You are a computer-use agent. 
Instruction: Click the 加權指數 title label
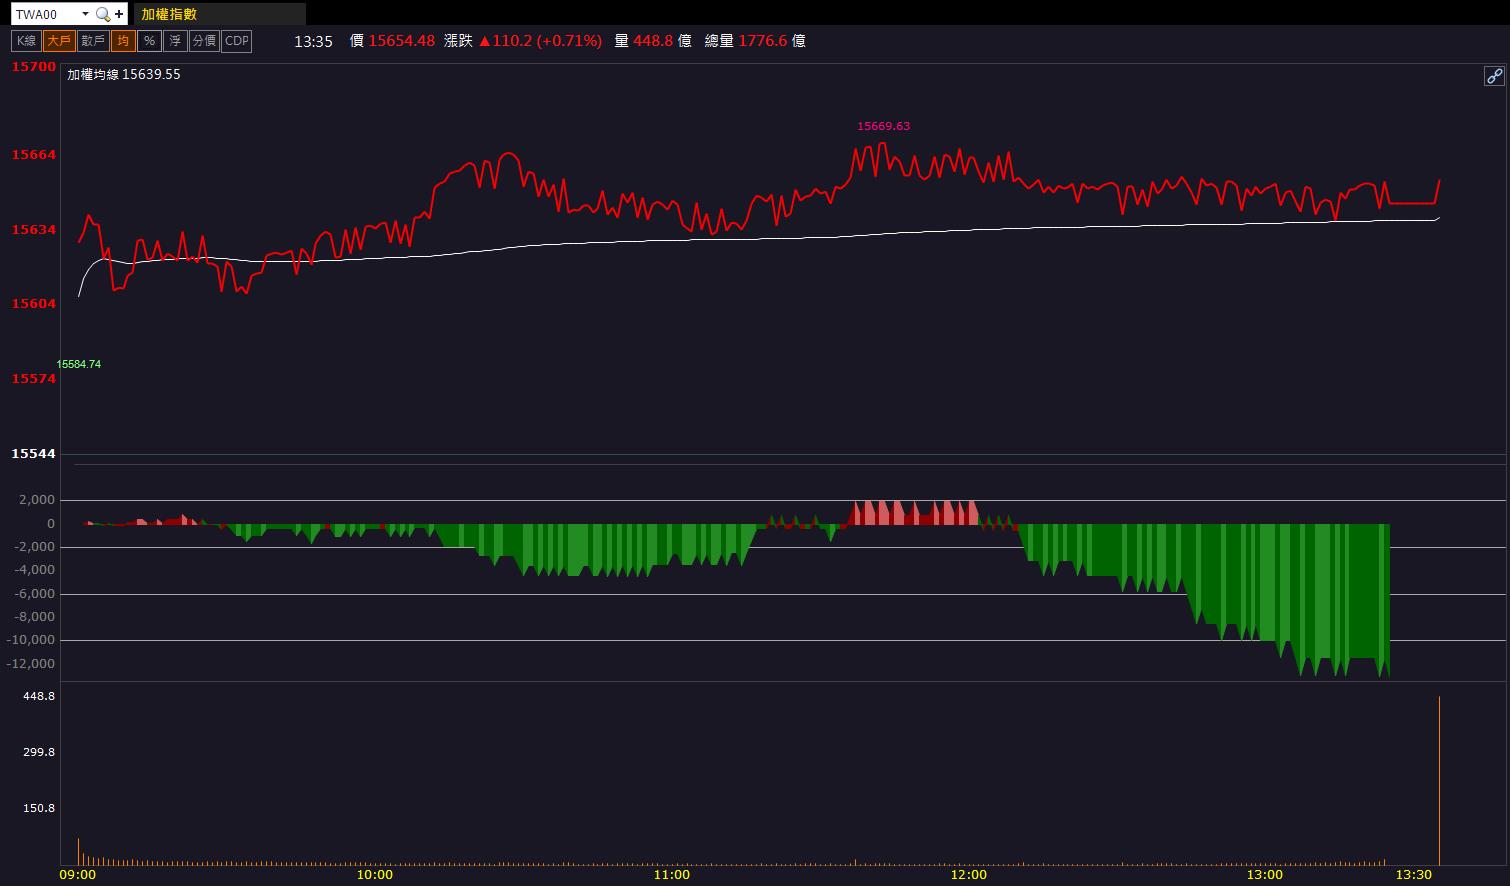(169, 14)
